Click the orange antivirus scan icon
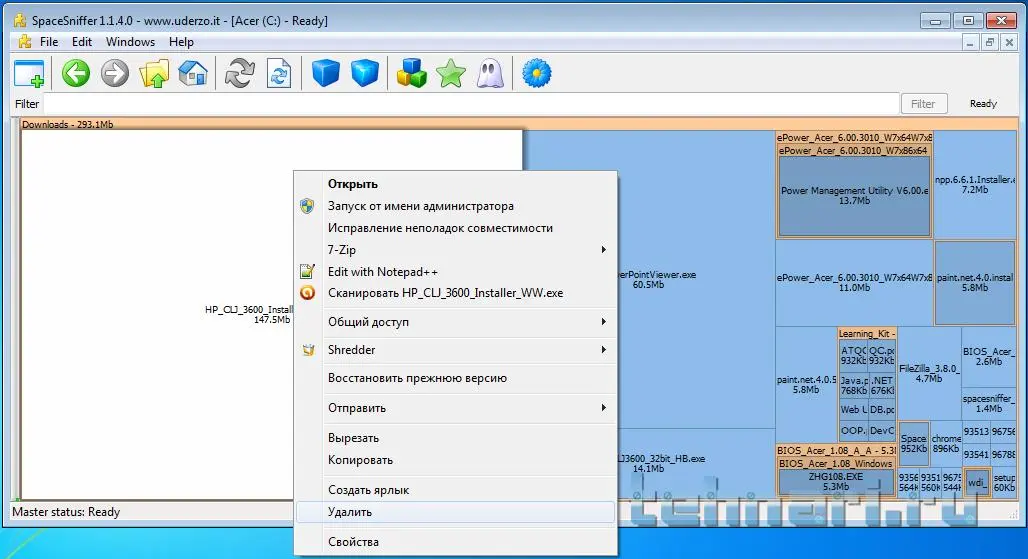This screenshot has width=1028, height=559. pos(307,293)
